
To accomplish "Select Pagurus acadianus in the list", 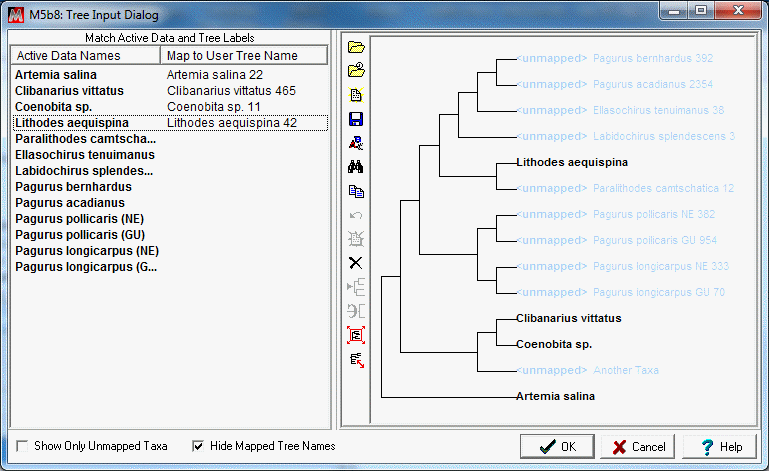I will coord(70,203).
